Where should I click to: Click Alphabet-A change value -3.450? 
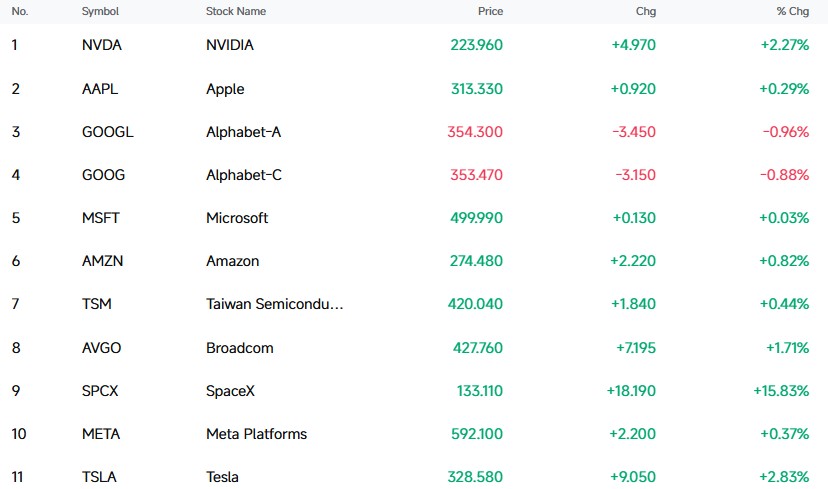[x=634, y=131]
